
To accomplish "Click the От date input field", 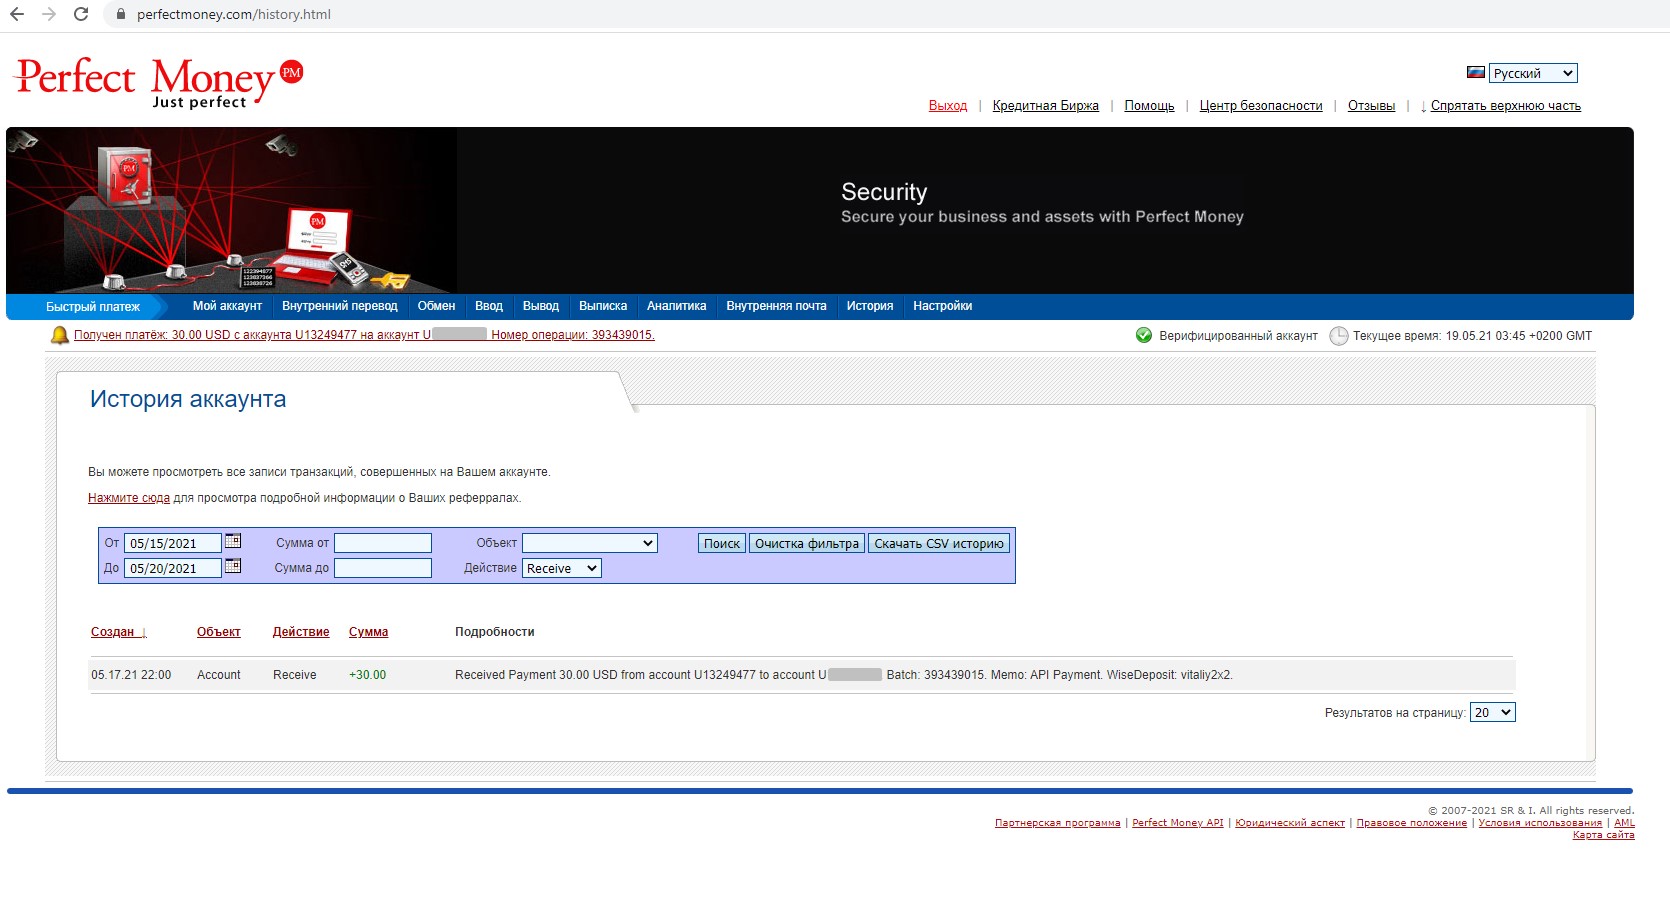I will click(x=173, y=543).
